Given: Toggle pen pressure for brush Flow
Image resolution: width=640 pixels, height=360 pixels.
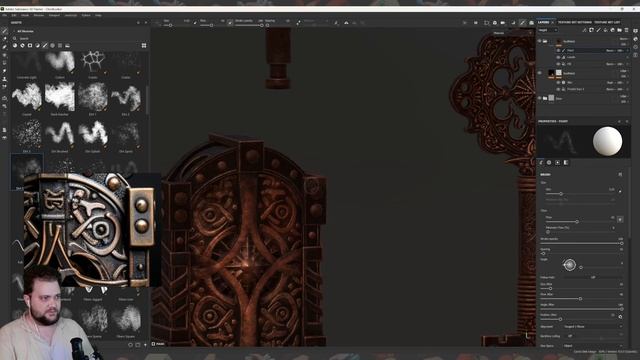Looking at the screenshot, I should pos(620,219).
